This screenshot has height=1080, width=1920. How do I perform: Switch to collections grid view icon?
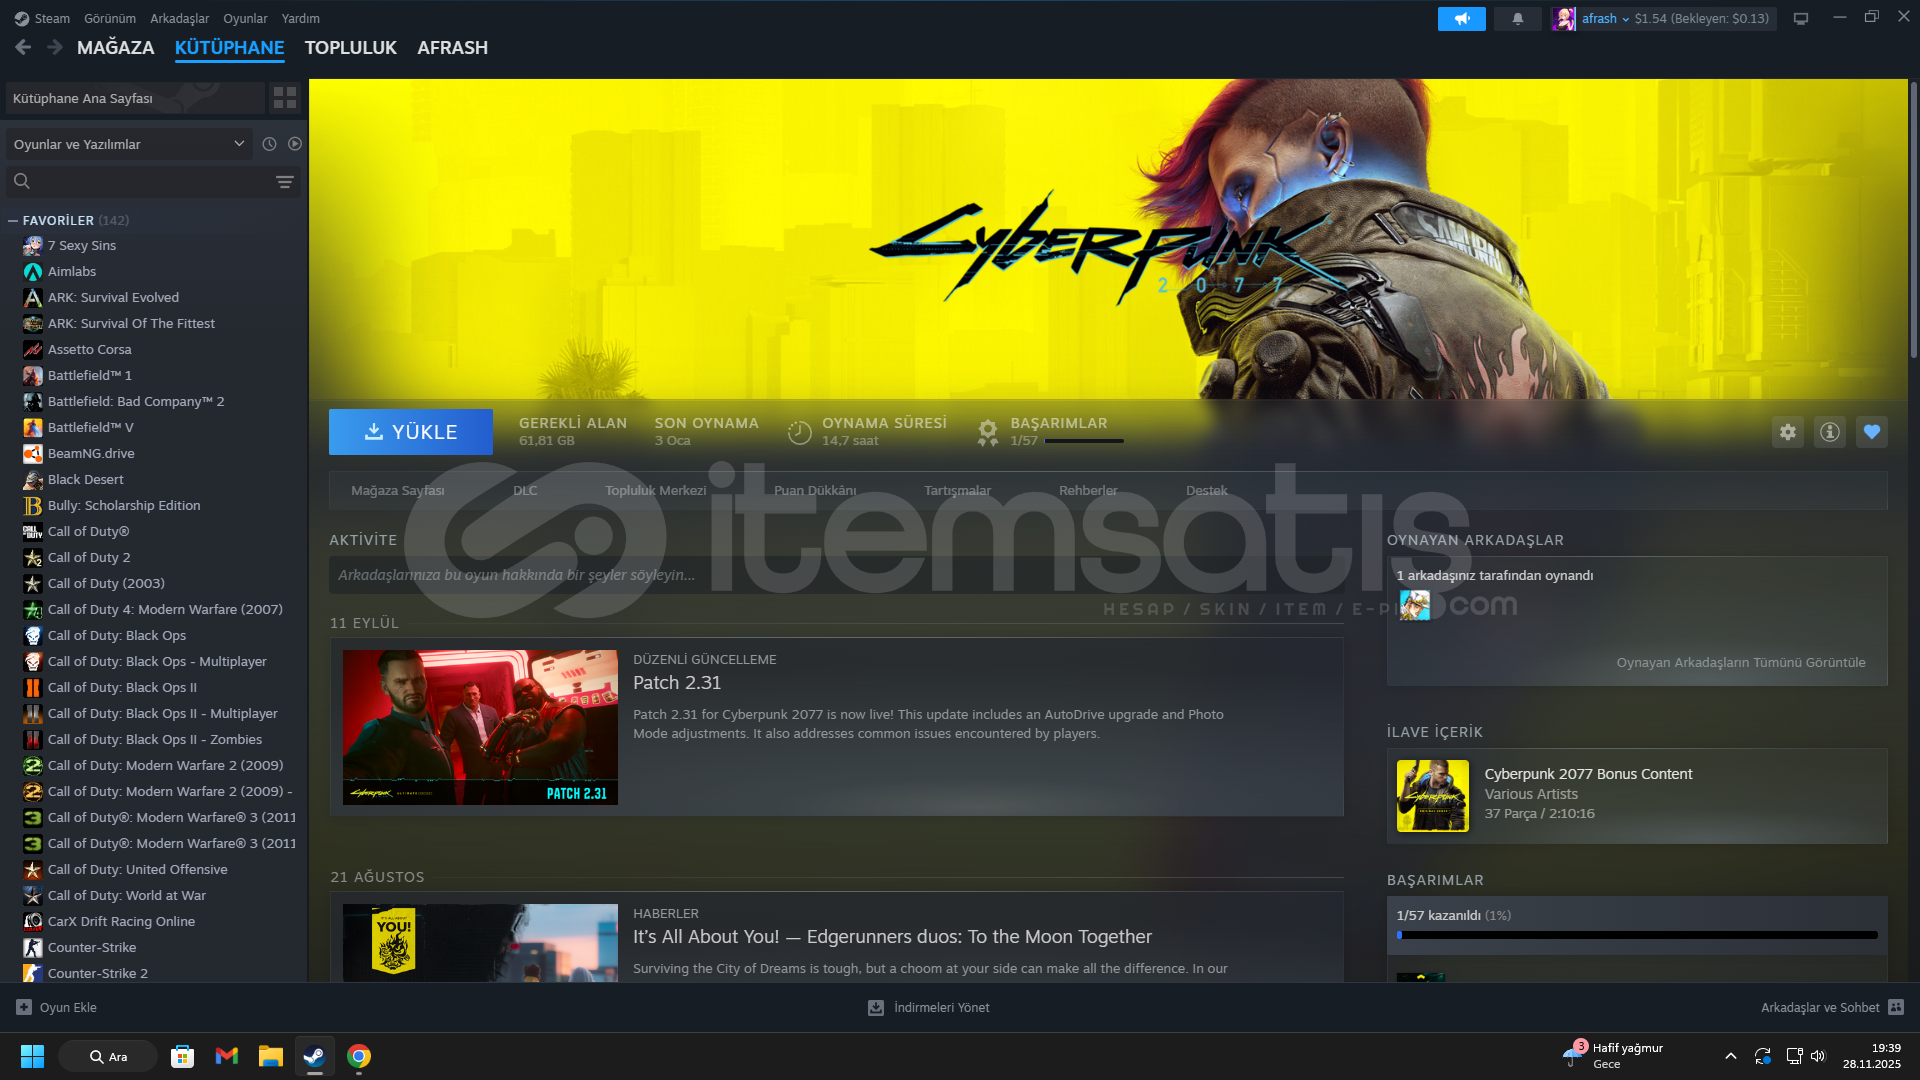pyautogui.click(x=285, y=98)
